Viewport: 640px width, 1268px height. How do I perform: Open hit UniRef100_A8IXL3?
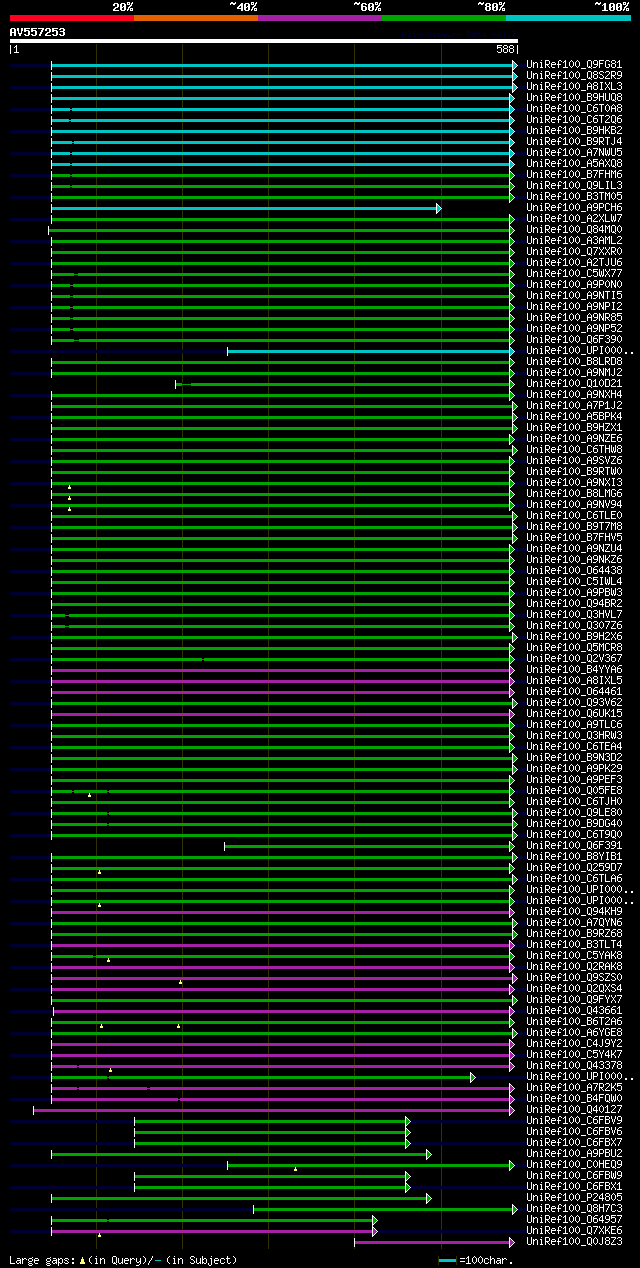pos(574,86)
